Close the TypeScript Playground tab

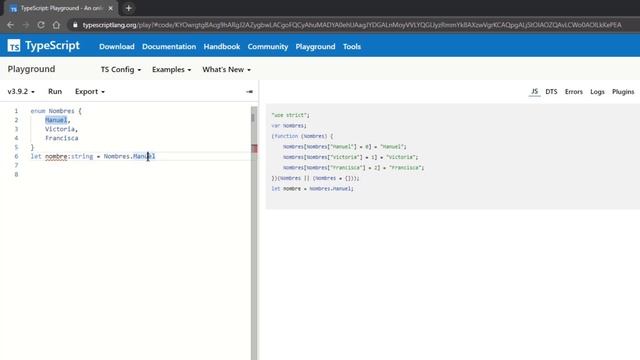pos(110,8)
